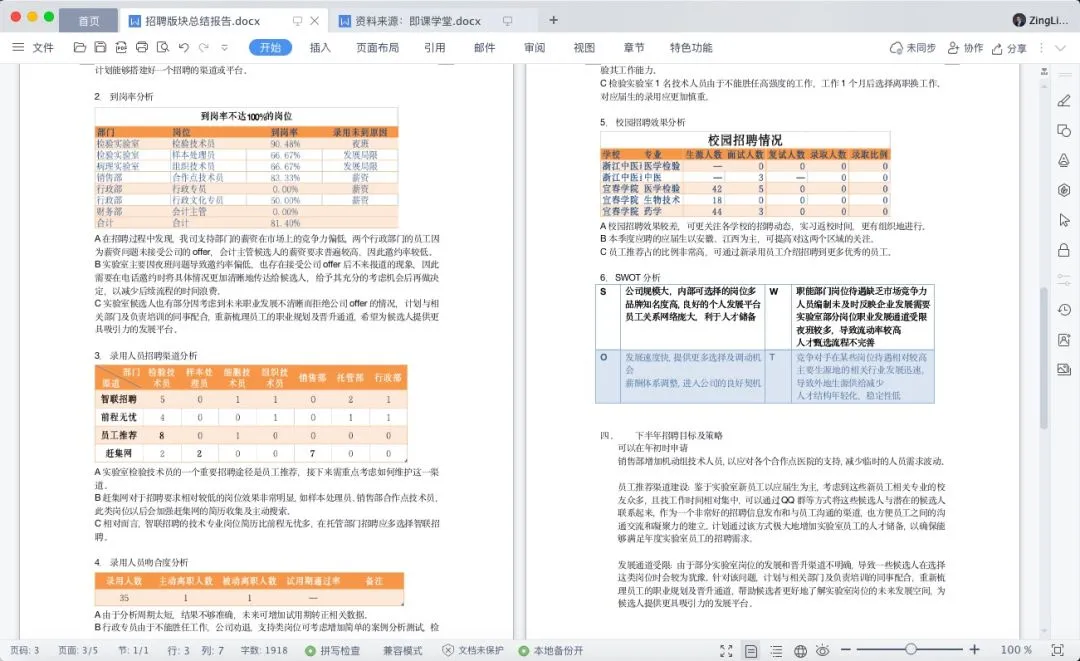Viewport: 1080px width, 661px height.
Task: Open the 视图 tab
Action: (584, 48)
